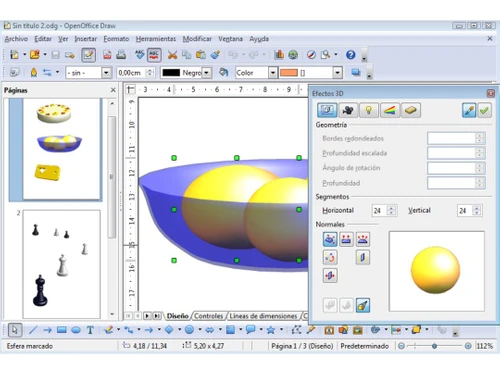Open the Editar menu
This screenshot has width=500, height=375.
(x=43, y=39)
